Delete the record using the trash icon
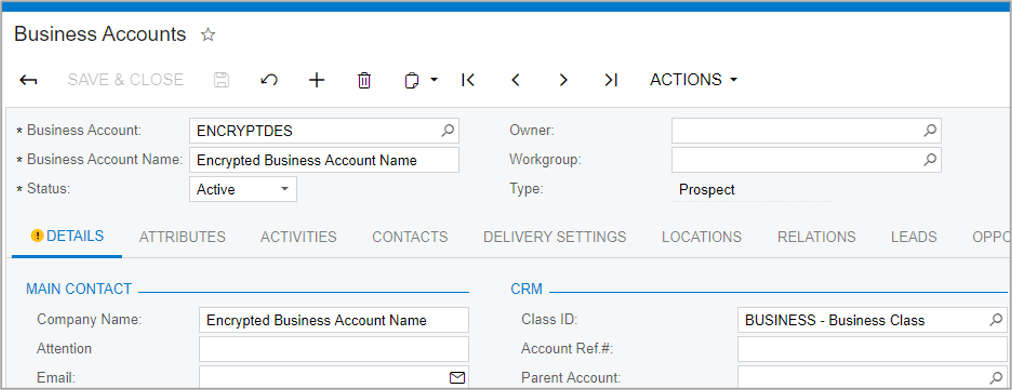Screen dimensions: 1012x390 coord(364,80)
